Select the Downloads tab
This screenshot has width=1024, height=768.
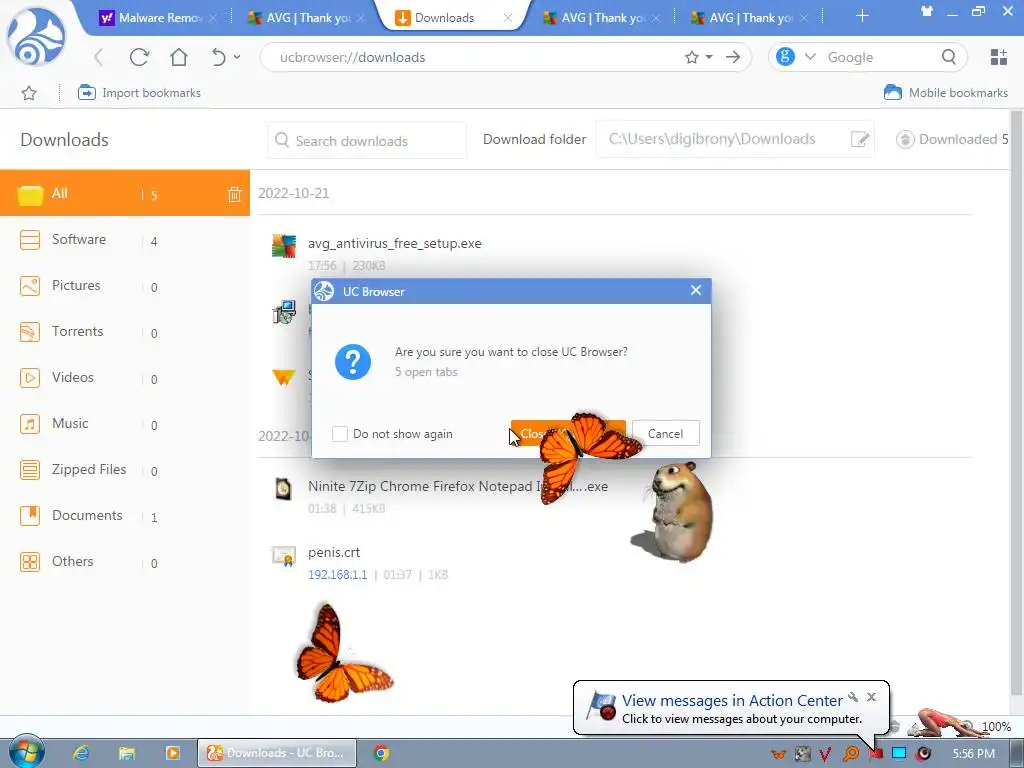point(453,18)
